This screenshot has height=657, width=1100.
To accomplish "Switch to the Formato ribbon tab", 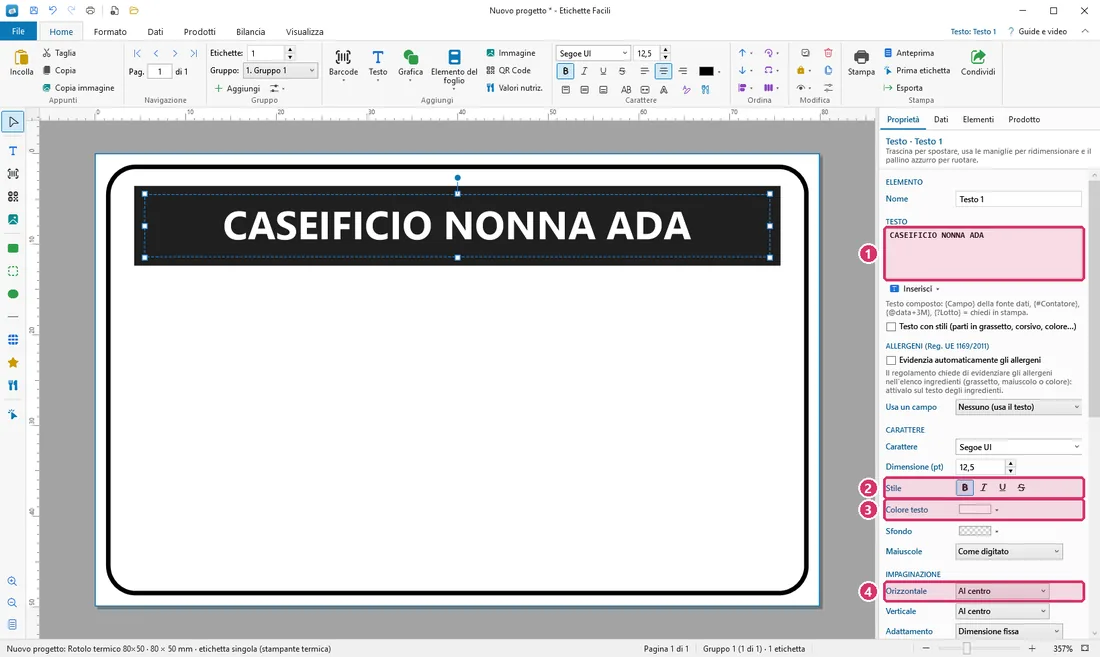I will 110,32.
